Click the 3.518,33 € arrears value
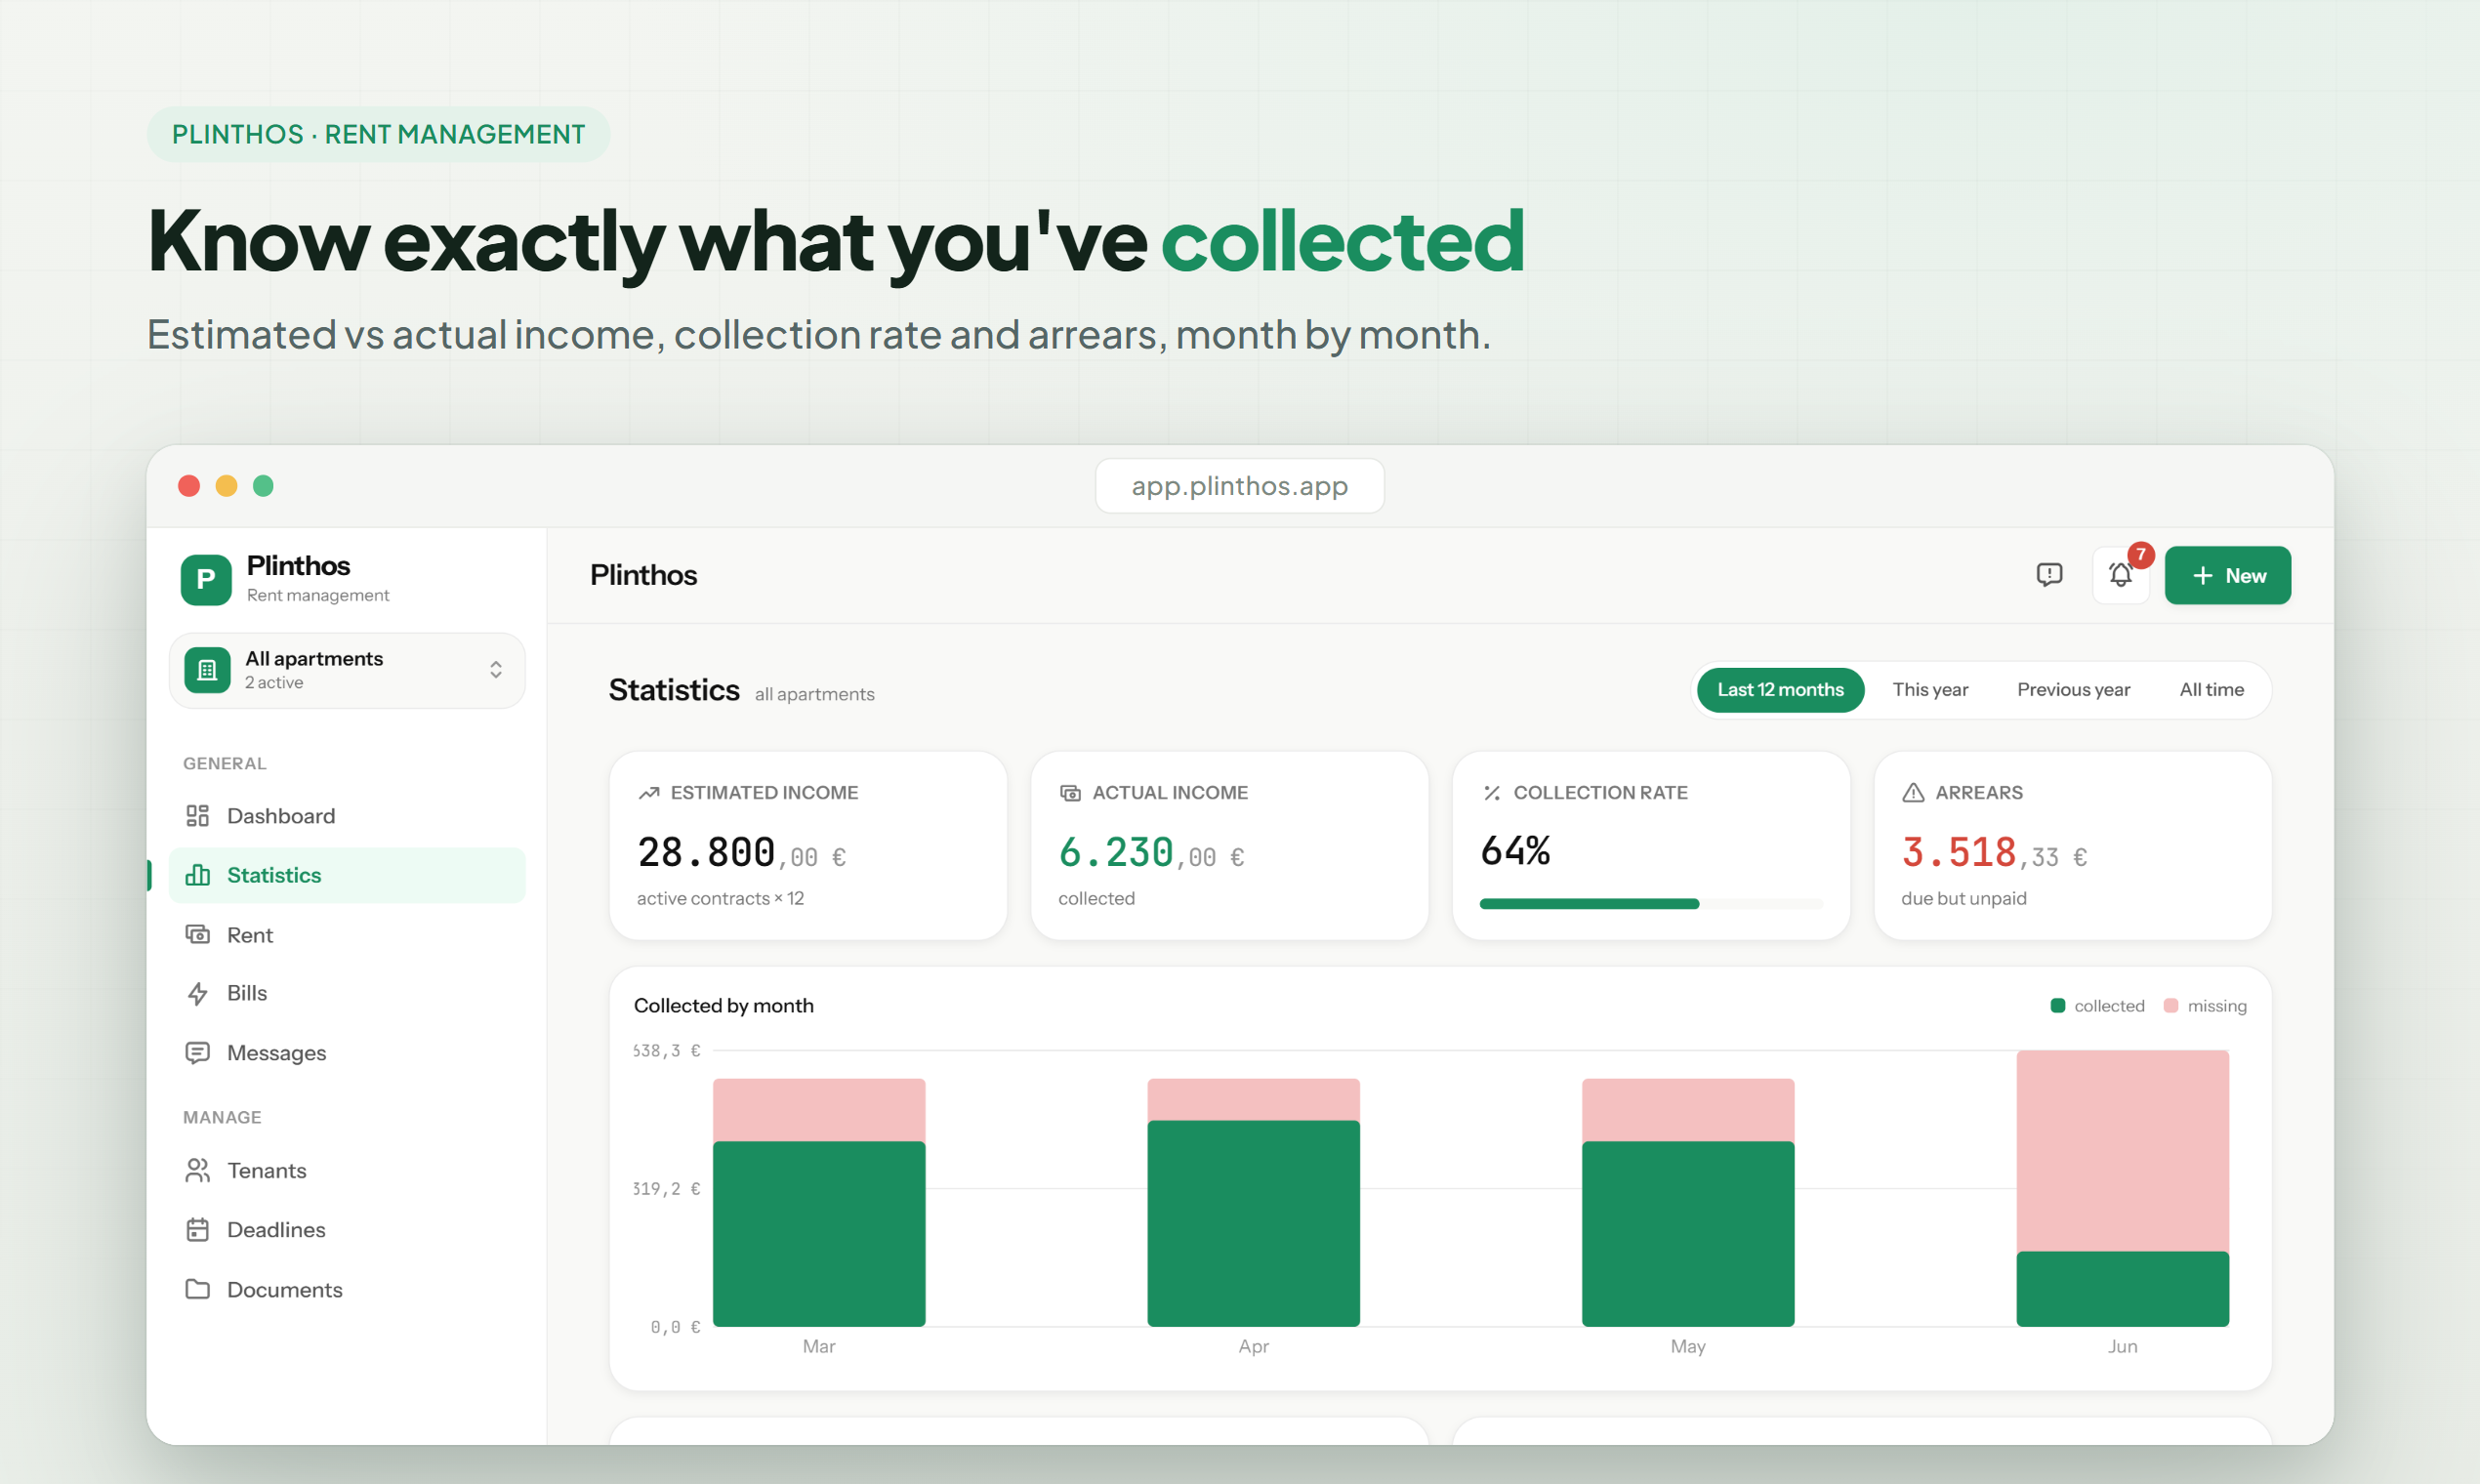2480x1484 pixels. (1994, 853)
